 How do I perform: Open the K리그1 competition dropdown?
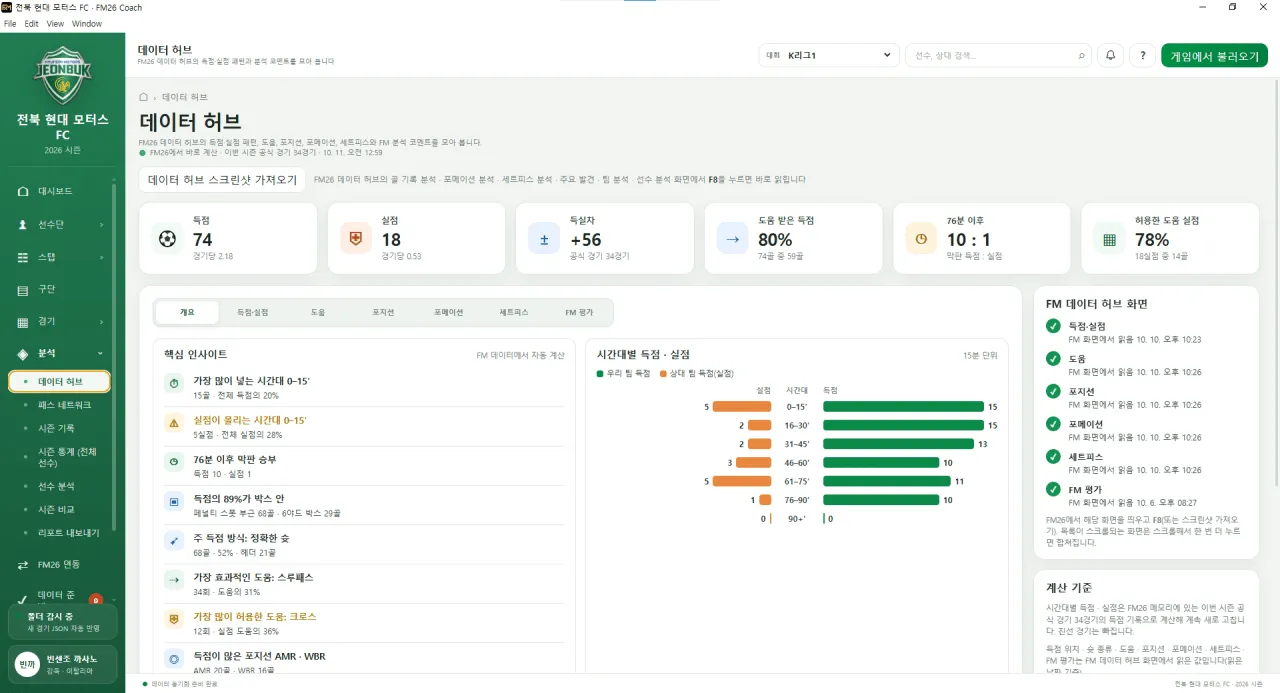pyautogui.click(x=829, y=56)
